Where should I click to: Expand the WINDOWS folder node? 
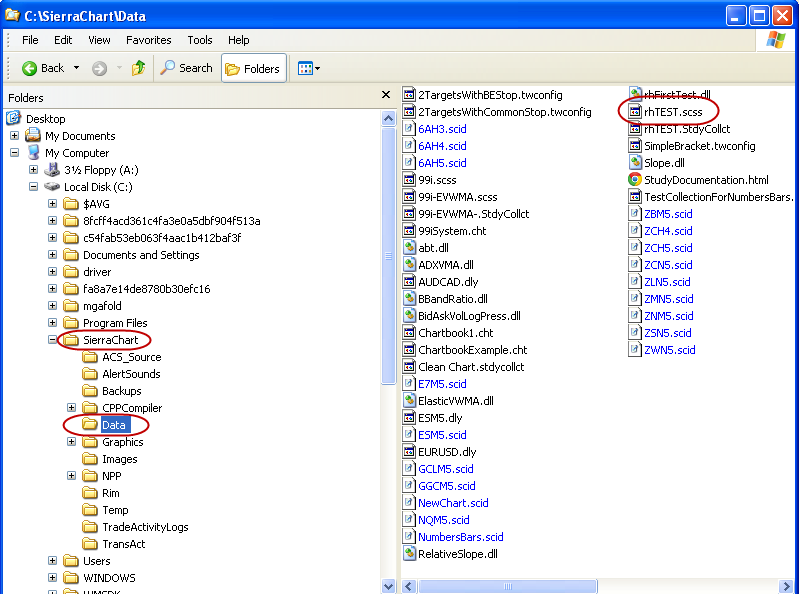pos(52,578)
